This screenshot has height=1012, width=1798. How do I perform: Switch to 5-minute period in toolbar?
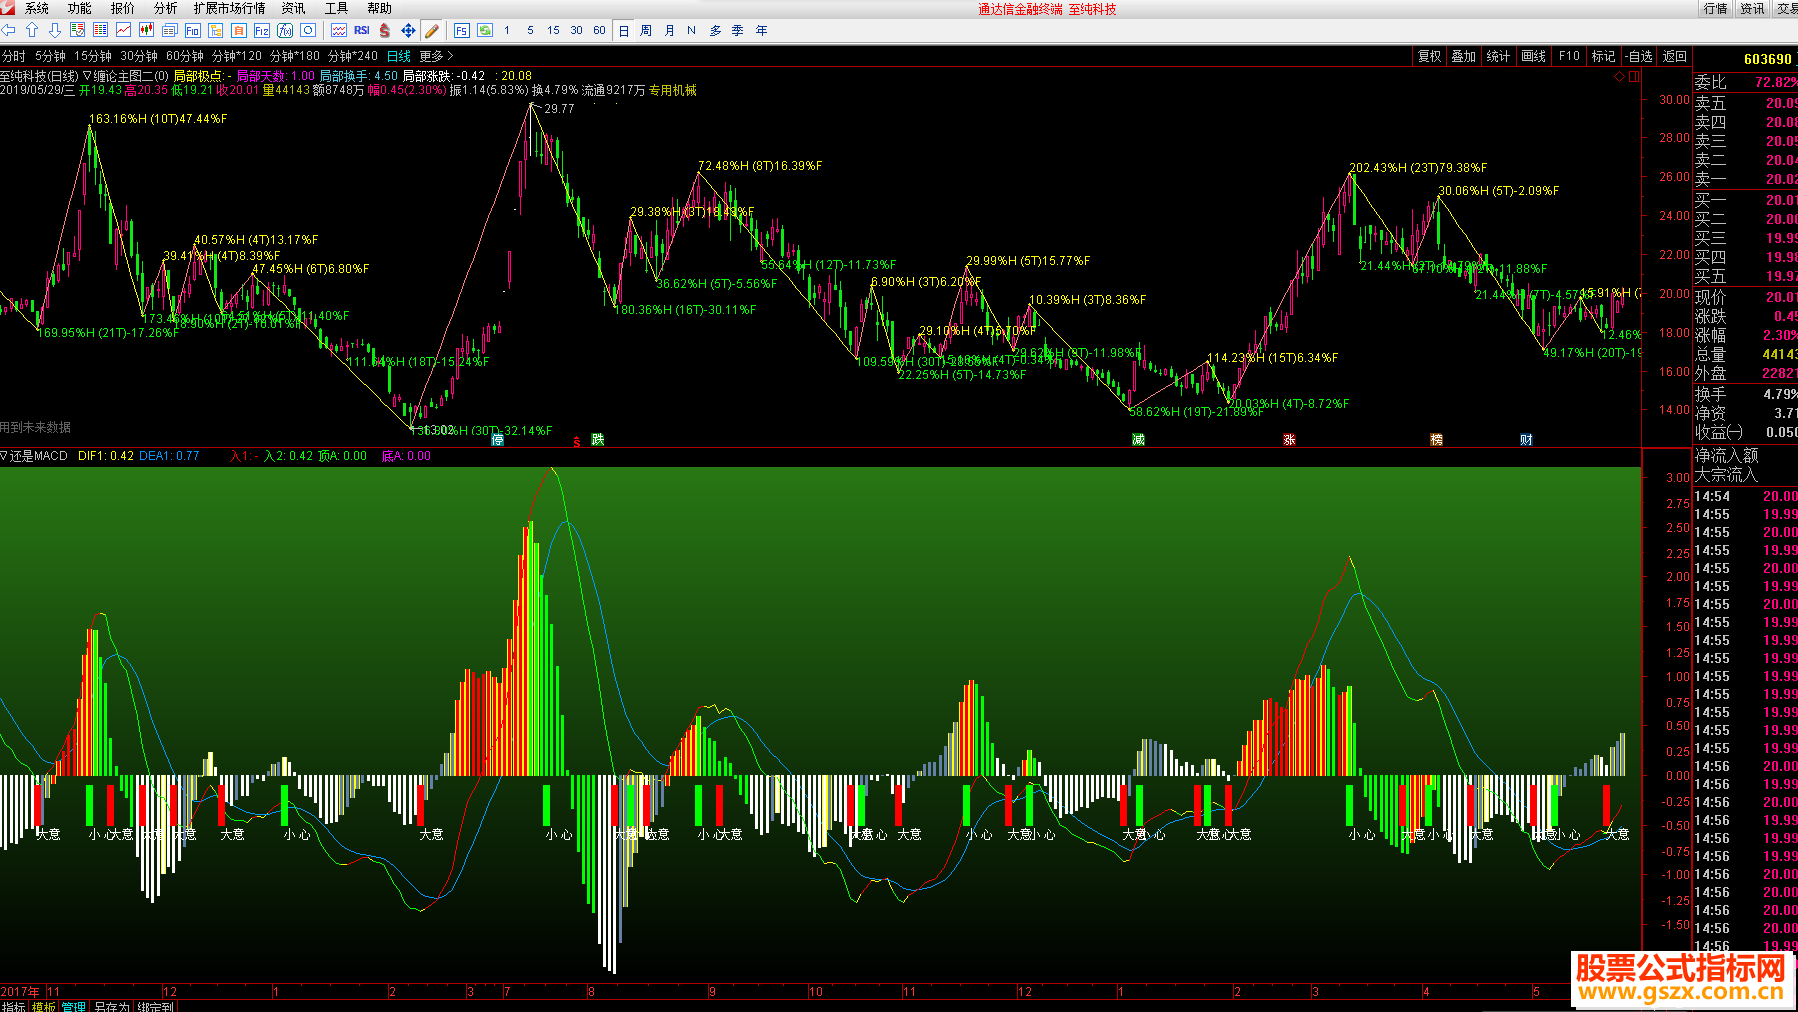coord(530,30)
